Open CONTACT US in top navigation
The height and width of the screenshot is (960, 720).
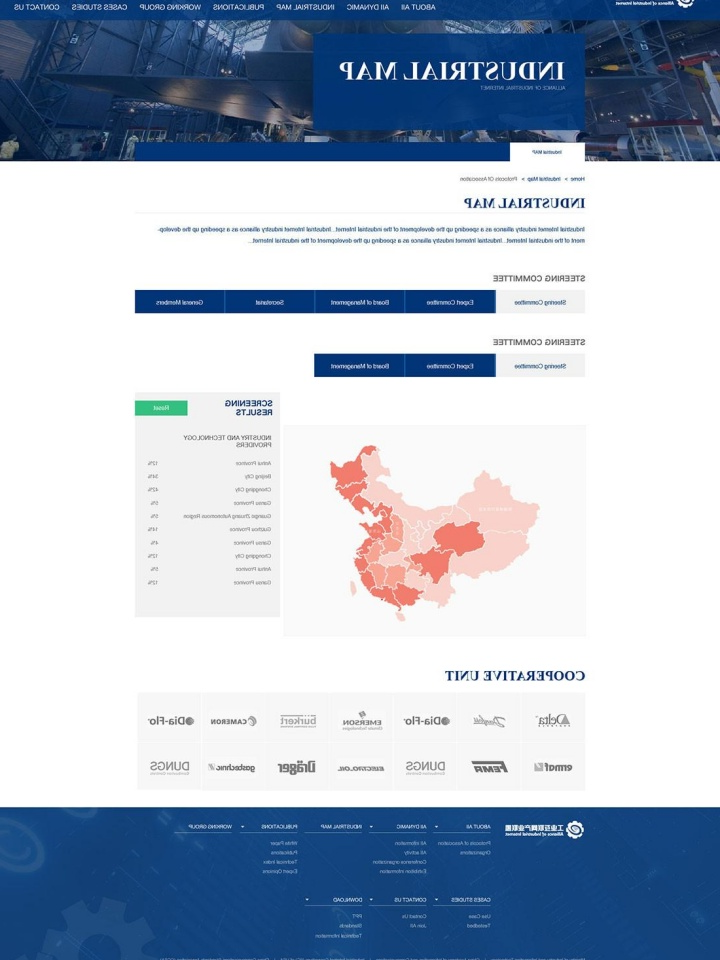pyautogui.click(x=37, y=7)
